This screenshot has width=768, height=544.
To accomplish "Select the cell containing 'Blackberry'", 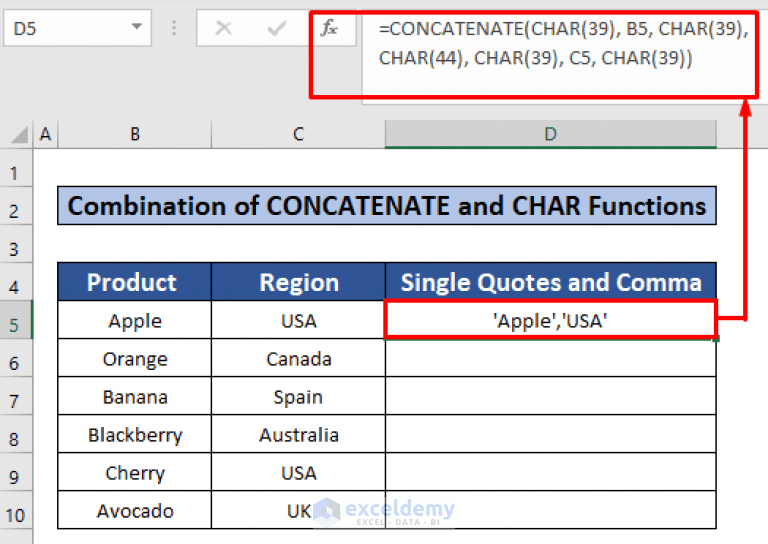I will pos(134,434).
